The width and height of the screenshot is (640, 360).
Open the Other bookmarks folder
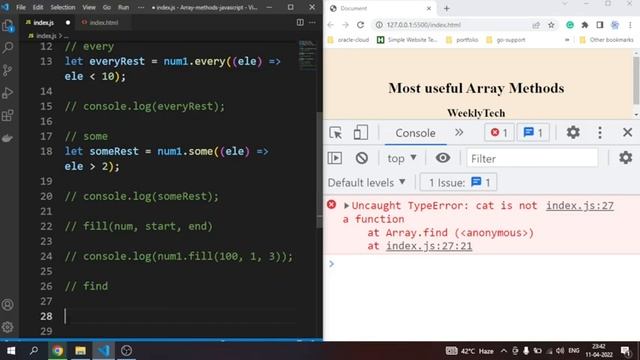tap(607, 40)
